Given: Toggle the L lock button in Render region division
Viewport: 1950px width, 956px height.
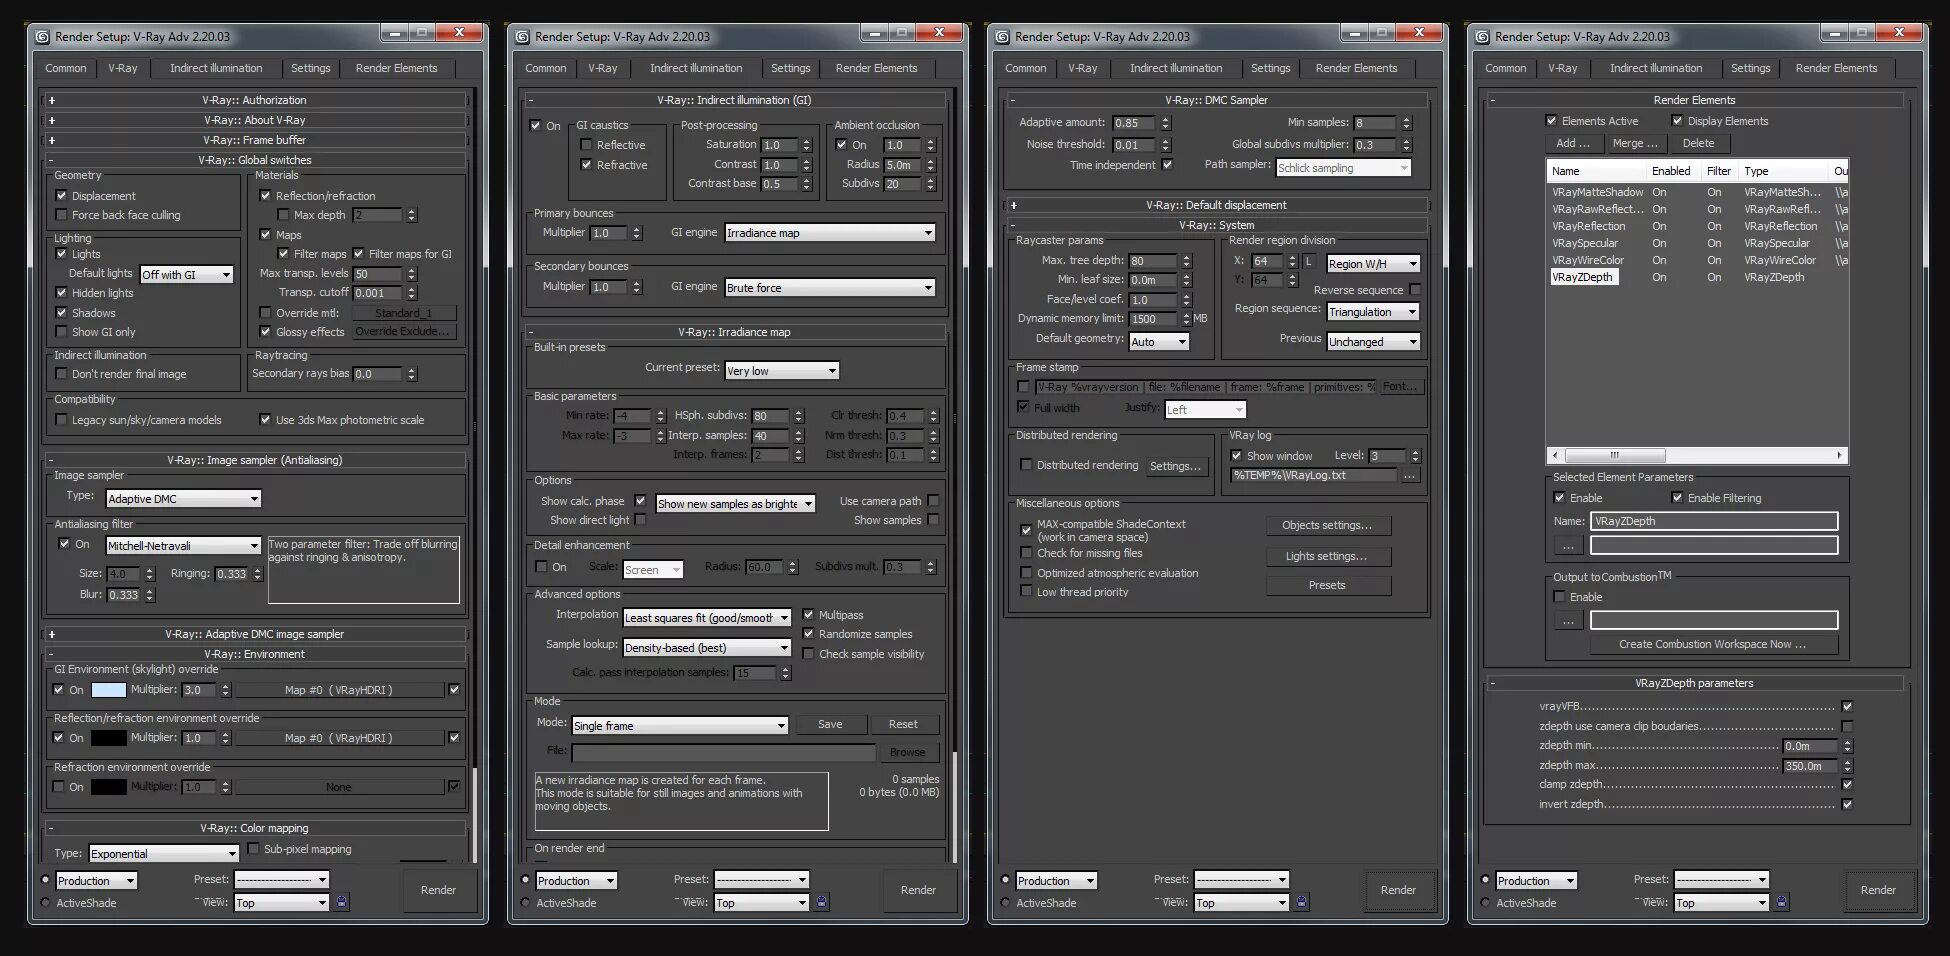Looking at the screenshot, I should [1308, 262].
